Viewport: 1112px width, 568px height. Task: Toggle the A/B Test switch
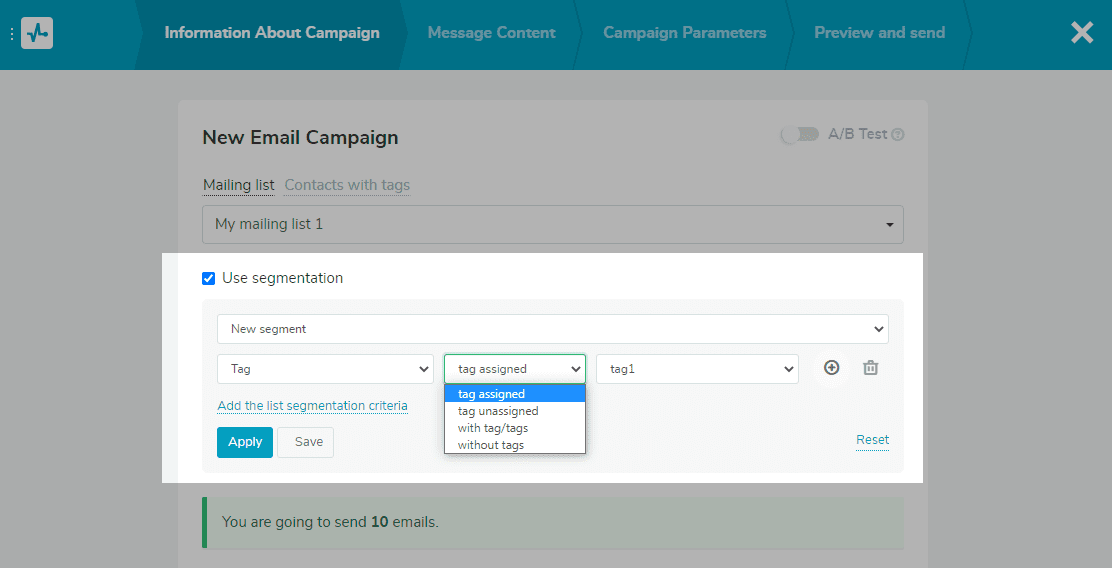coord(799,135)
